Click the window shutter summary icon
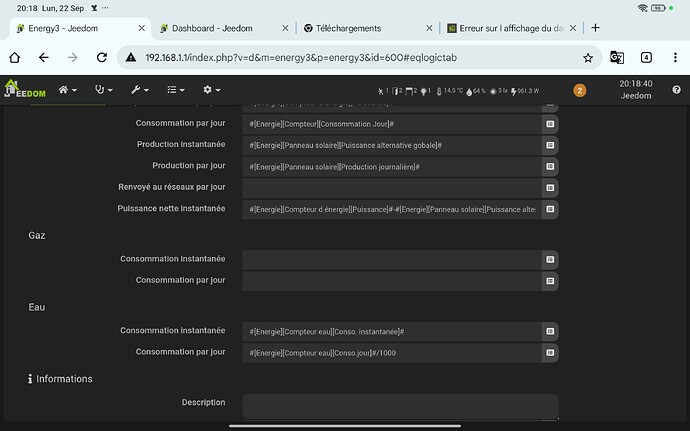Image resolution: width=690 pixels, height=431 pixels. coord(411,91)
